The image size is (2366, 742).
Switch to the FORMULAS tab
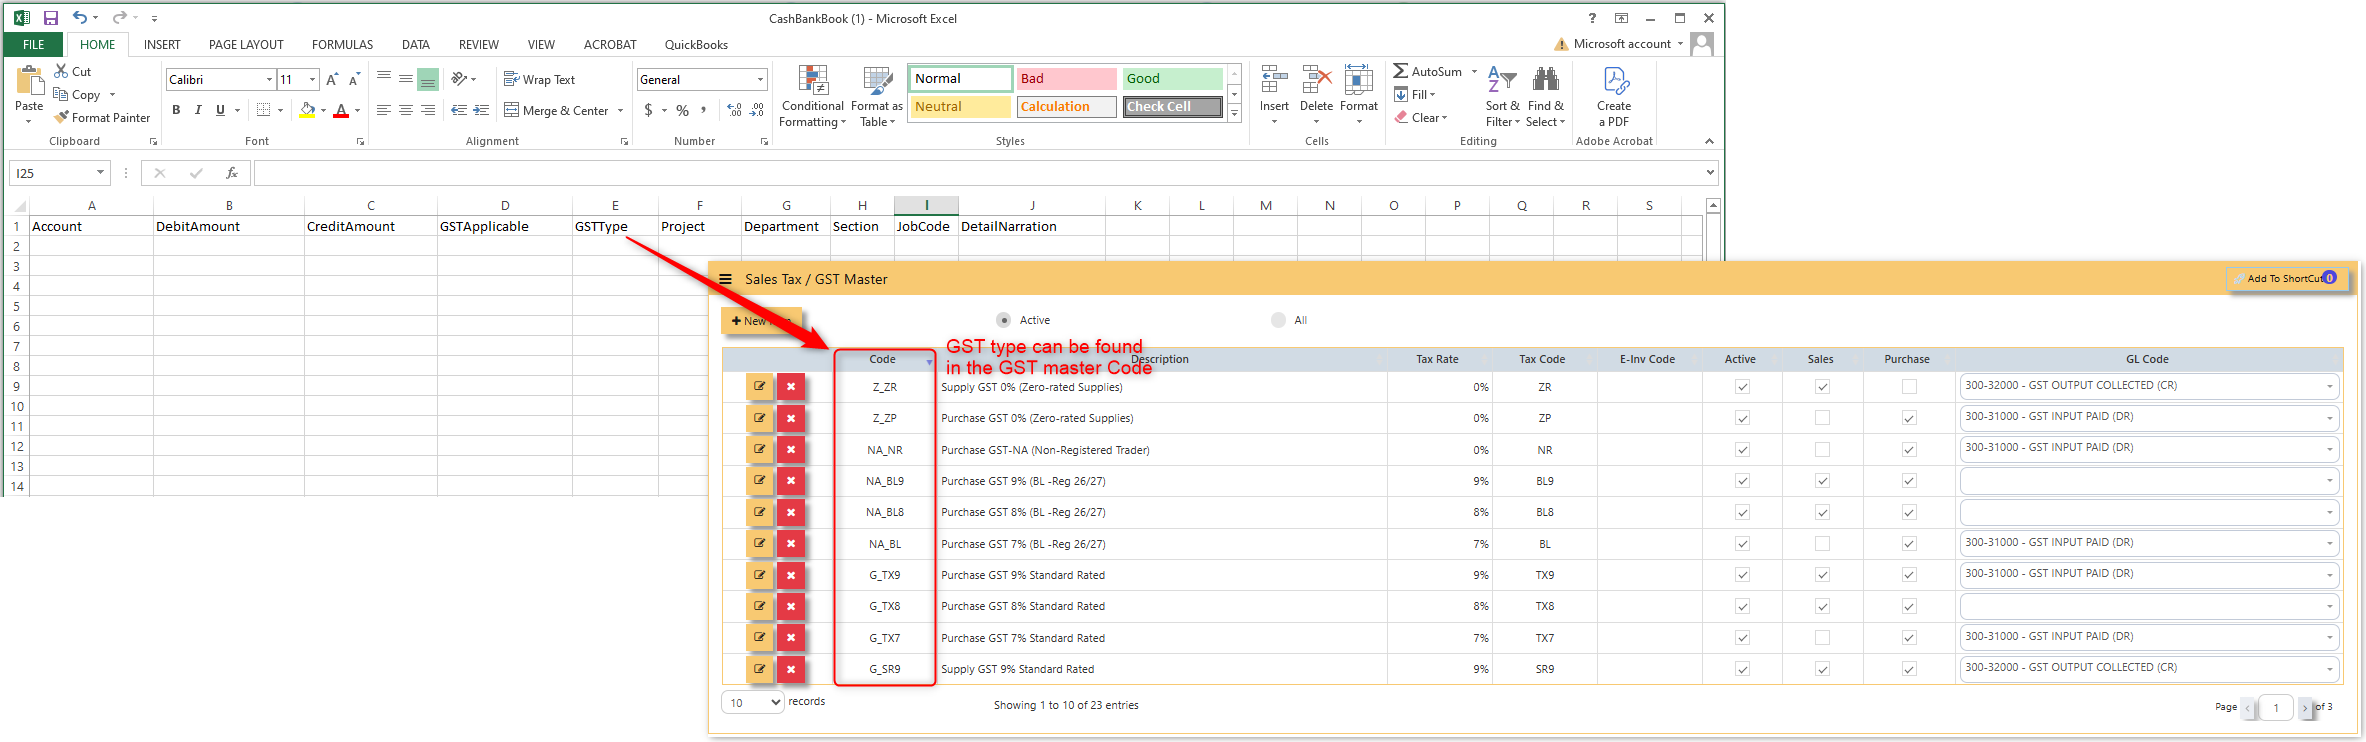tap(342, 44)
